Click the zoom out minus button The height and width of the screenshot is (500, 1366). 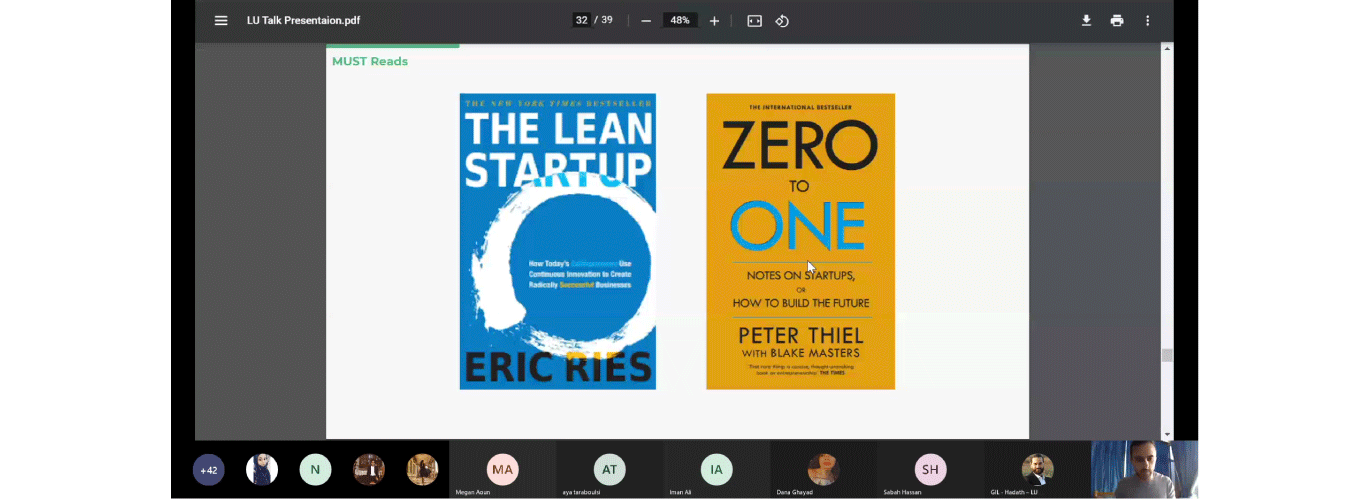646,21
